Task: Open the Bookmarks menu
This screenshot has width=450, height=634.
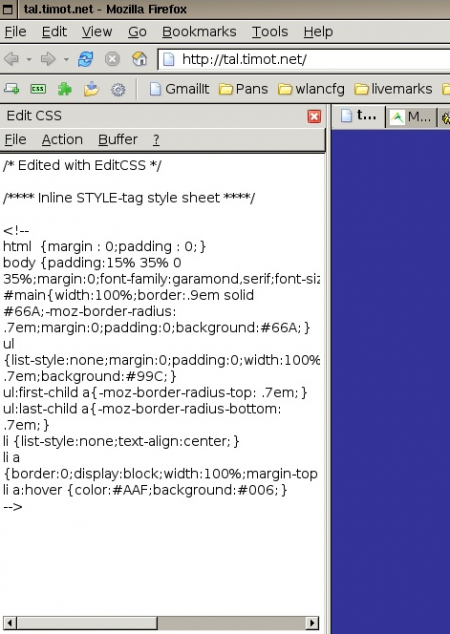Action: click(199, 32)
